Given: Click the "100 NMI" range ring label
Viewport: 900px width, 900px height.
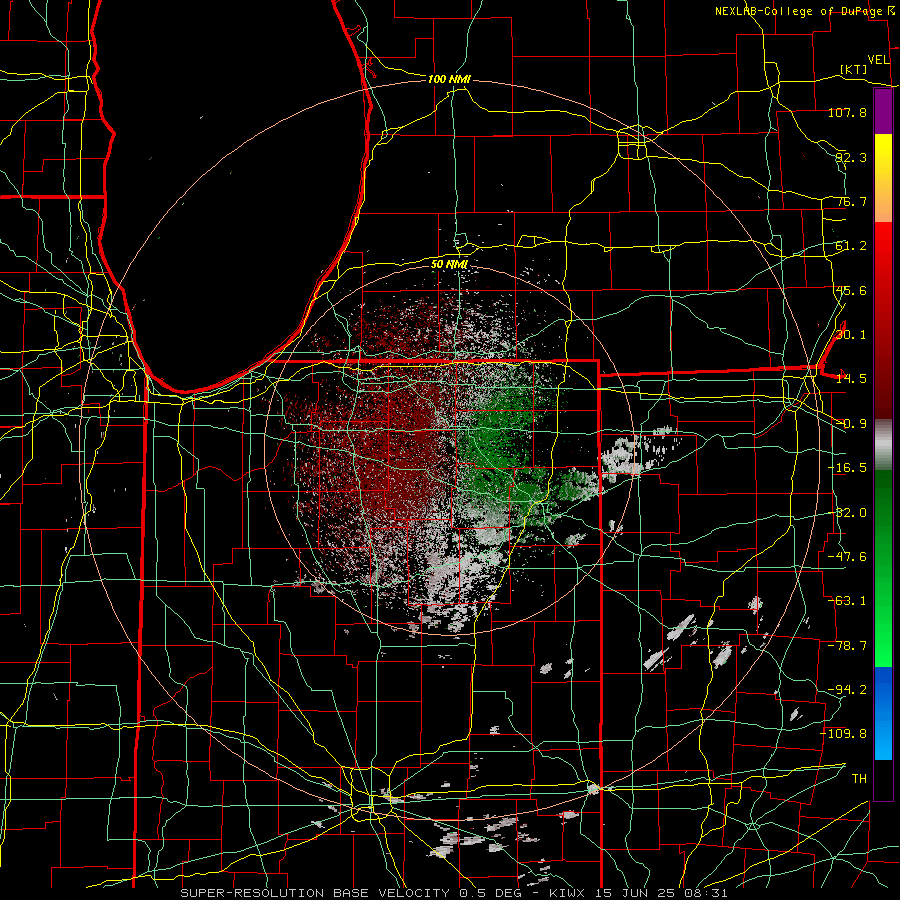Looking at the screenshot, I should [x=449, y=79].
